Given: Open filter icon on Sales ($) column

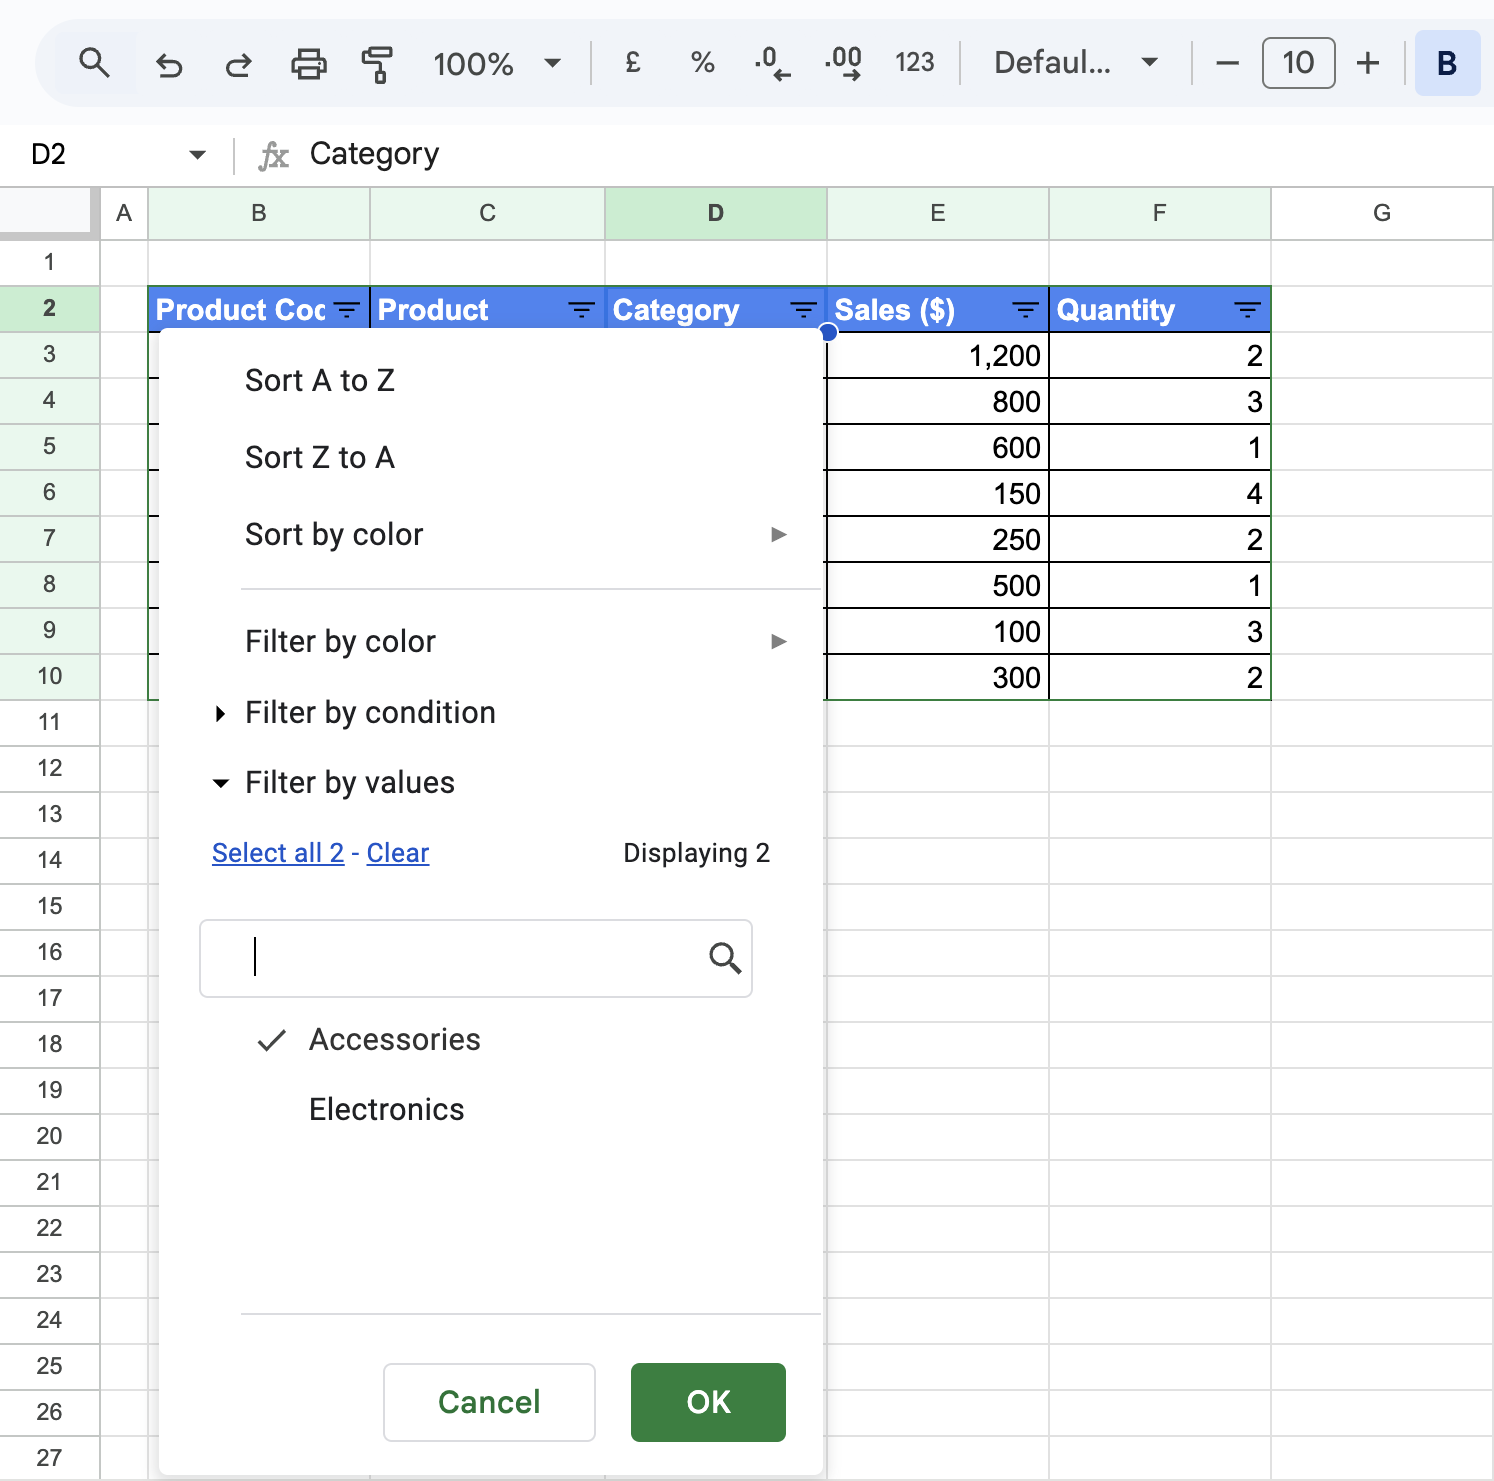Looking at the screenshot, I should pyautogui.click(x=1025, y=310).
